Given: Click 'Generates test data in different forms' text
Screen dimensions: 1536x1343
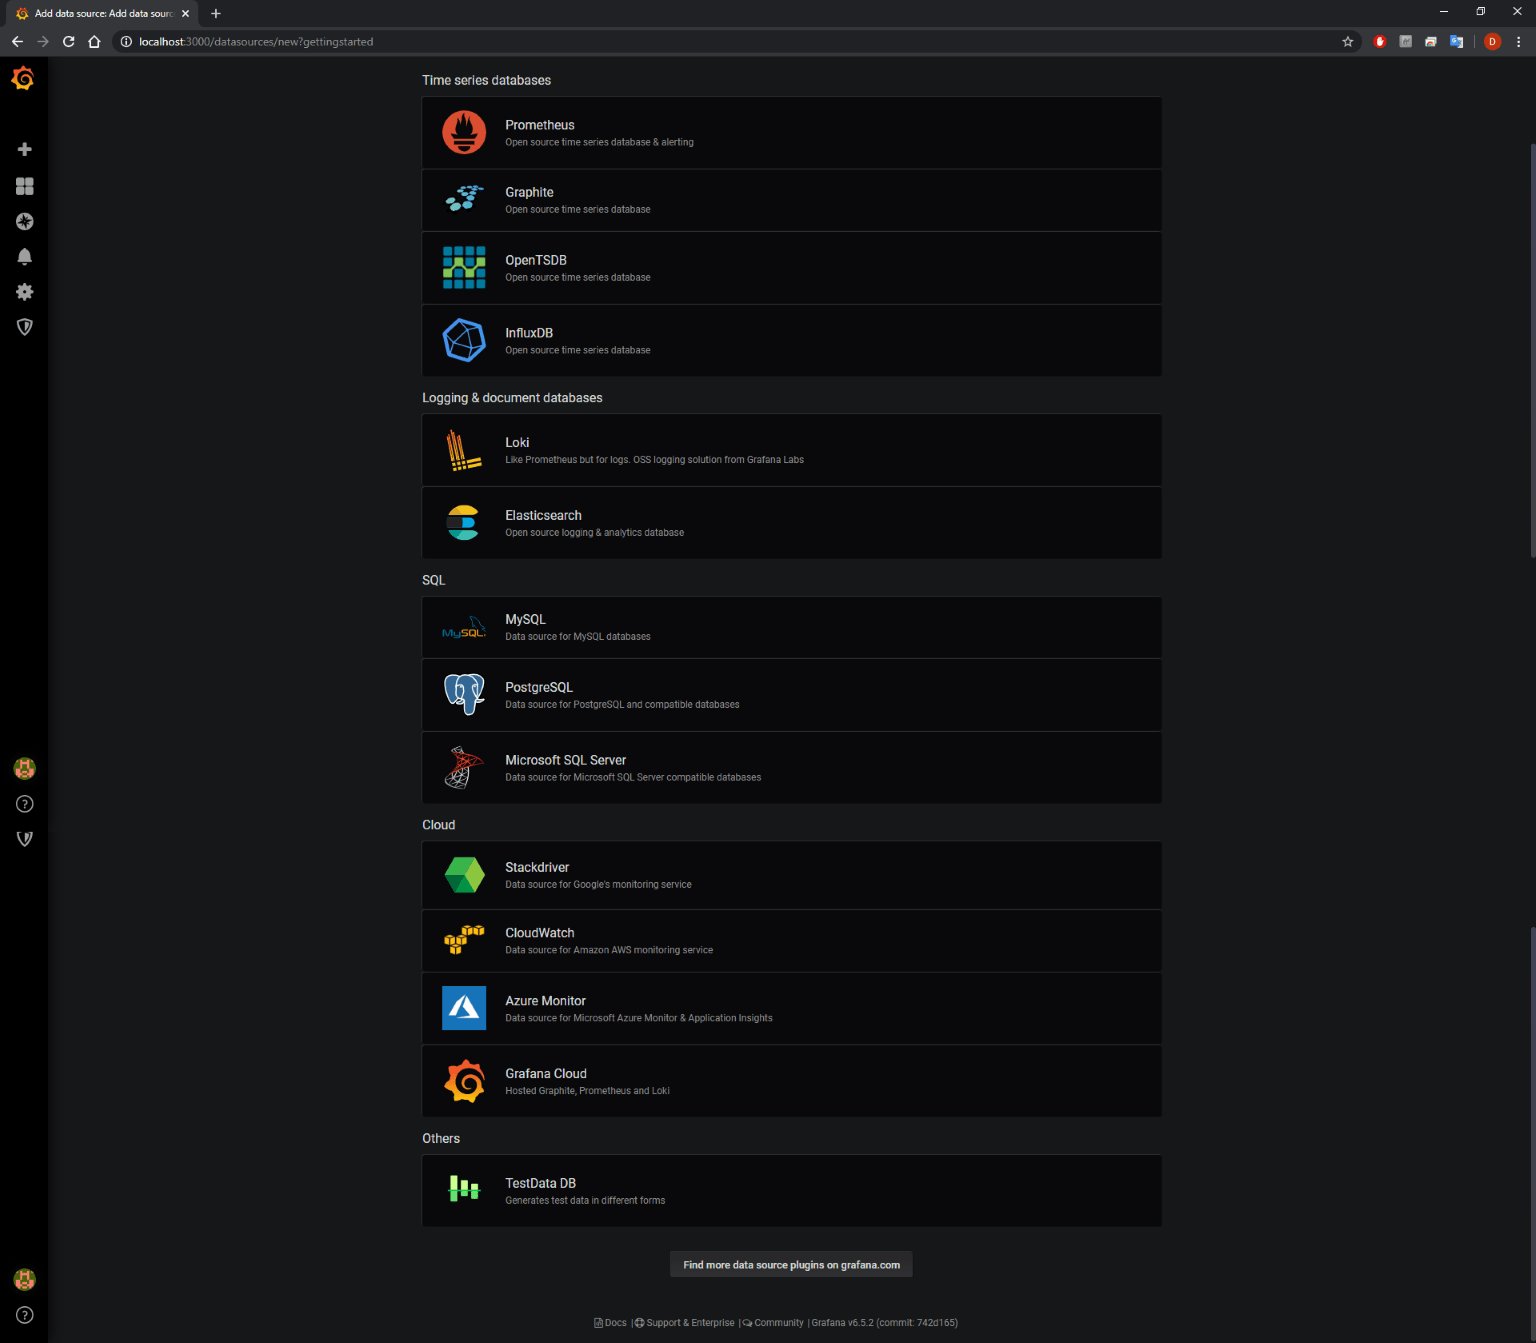Looking at the screenshot, I should (585, 1200).
